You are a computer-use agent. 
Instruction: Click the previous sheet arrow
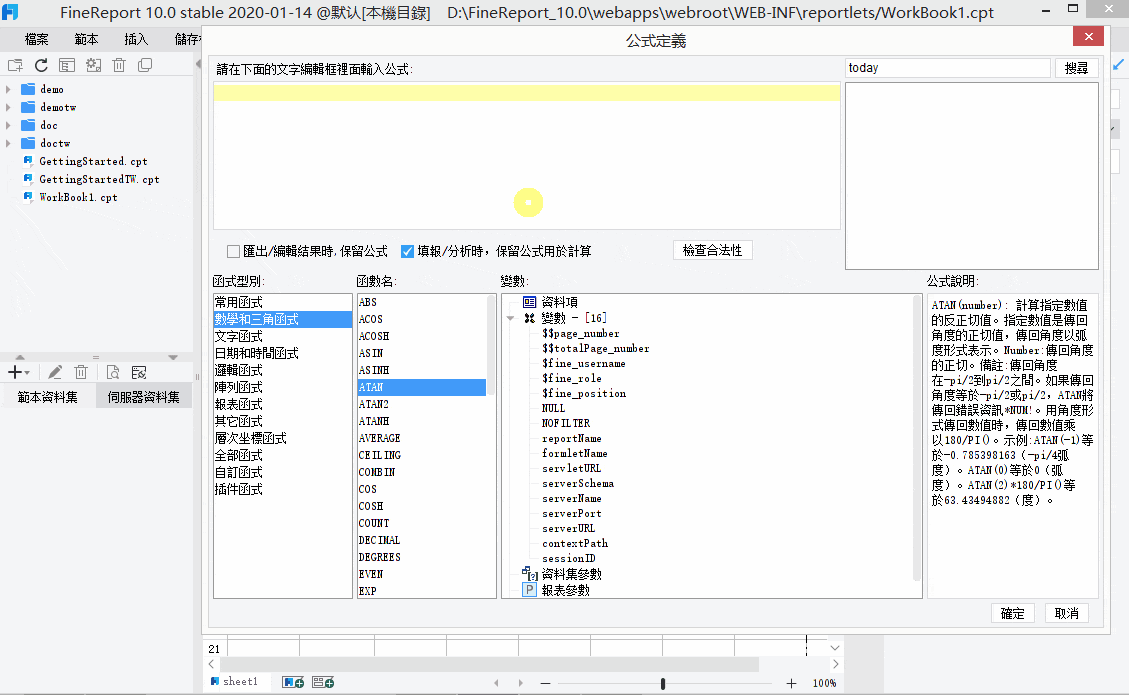click(496, 683)
